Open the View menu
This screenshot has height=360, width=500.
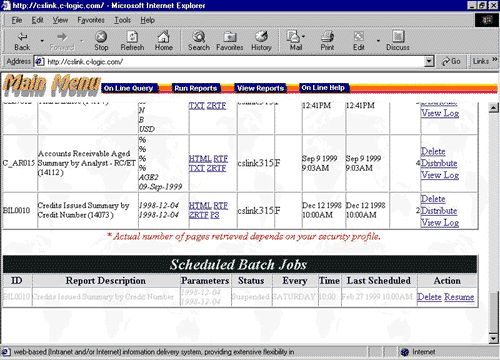[60, 20]
